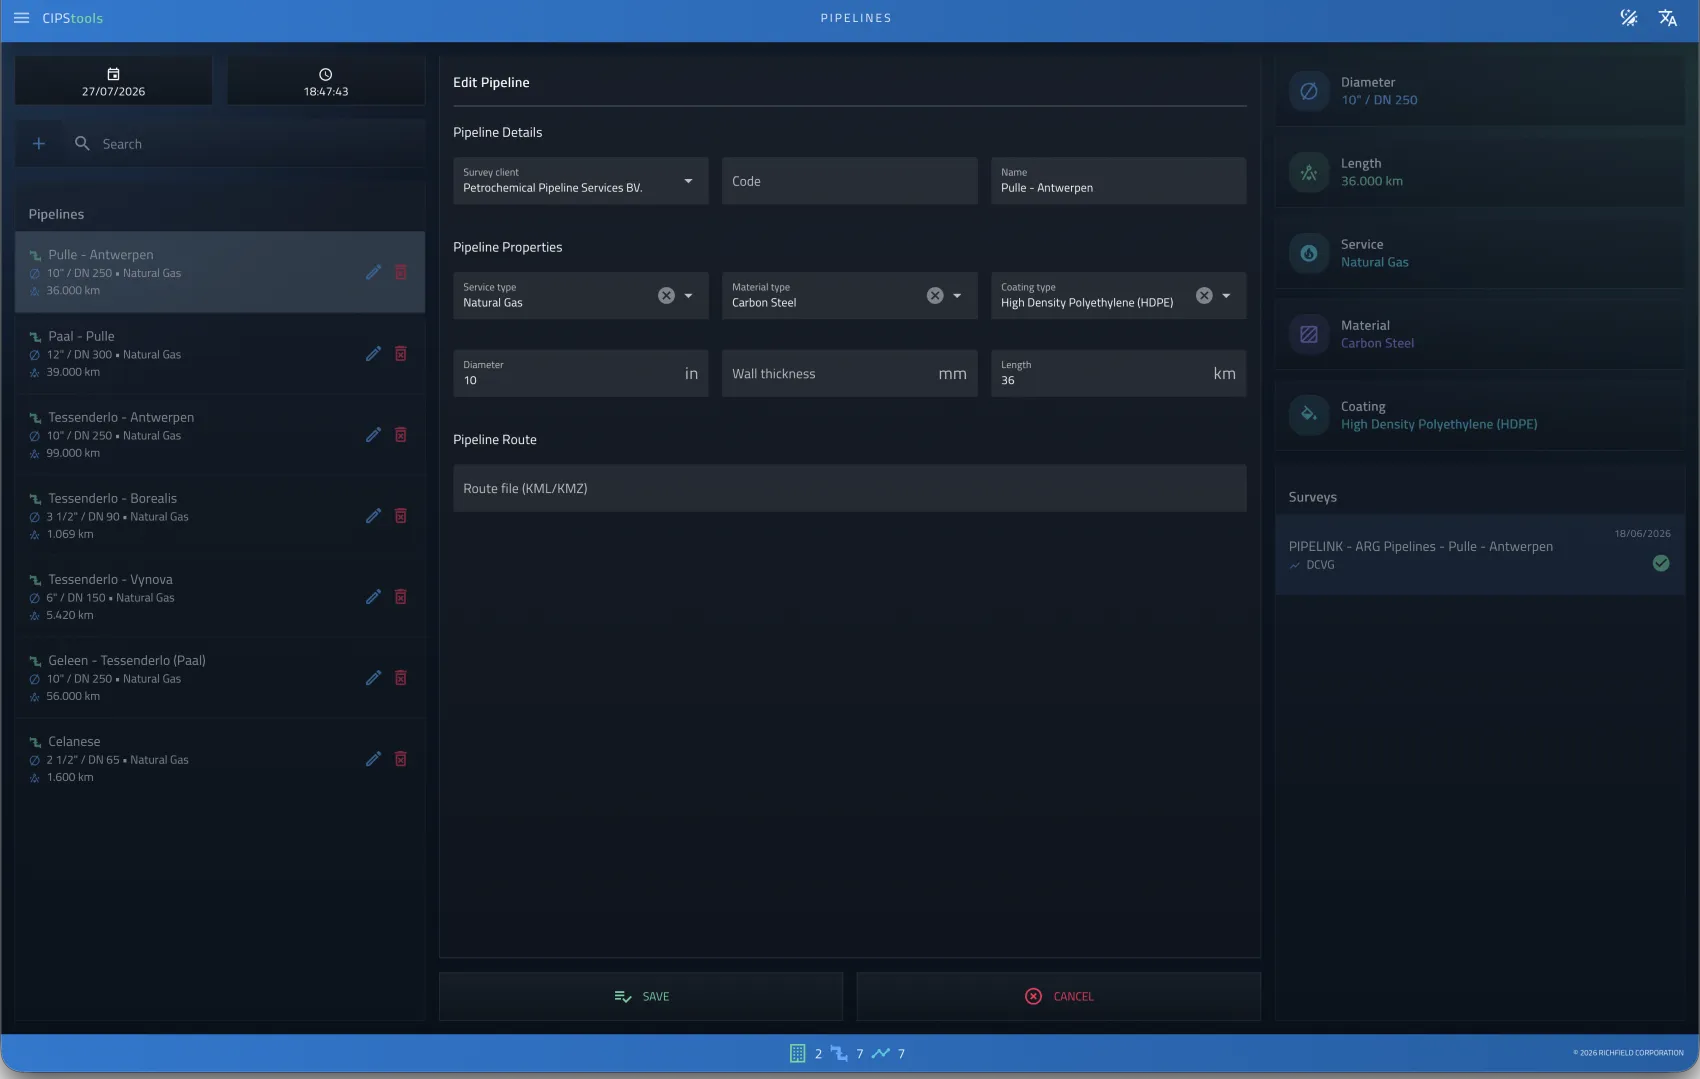Click the pipelines icon in footer
Viewport: 1700px width, 1079px height.
pos(839,1053)
